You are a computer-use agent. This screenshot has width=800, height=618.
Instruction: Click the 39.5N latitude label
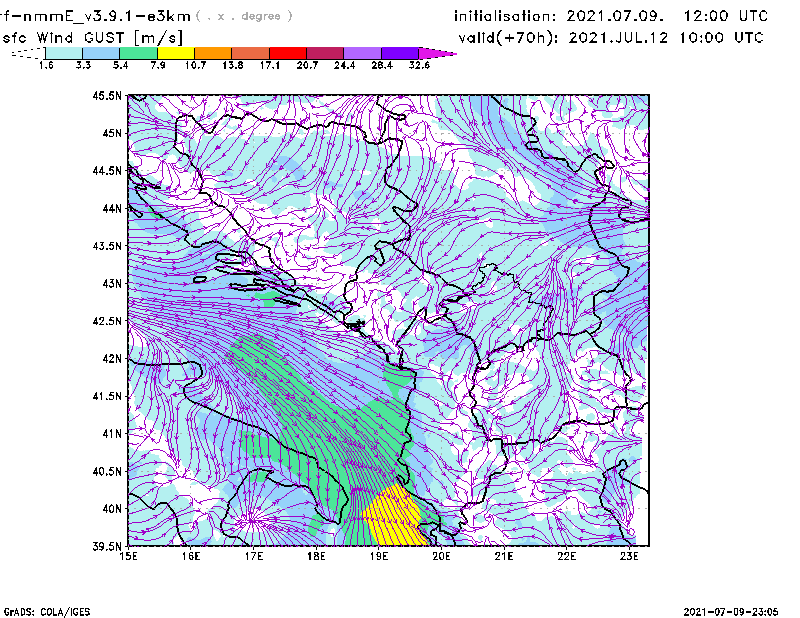(x=107, y=547)
